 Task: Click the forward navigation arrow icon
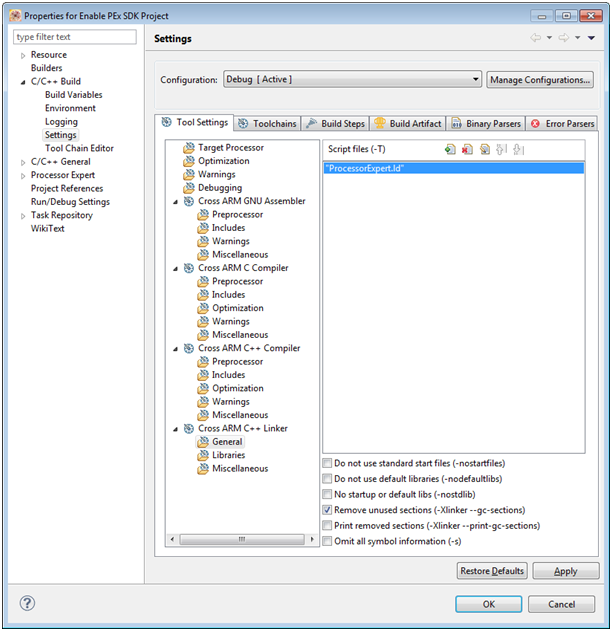pyautogui.click(x=564, y=38)
